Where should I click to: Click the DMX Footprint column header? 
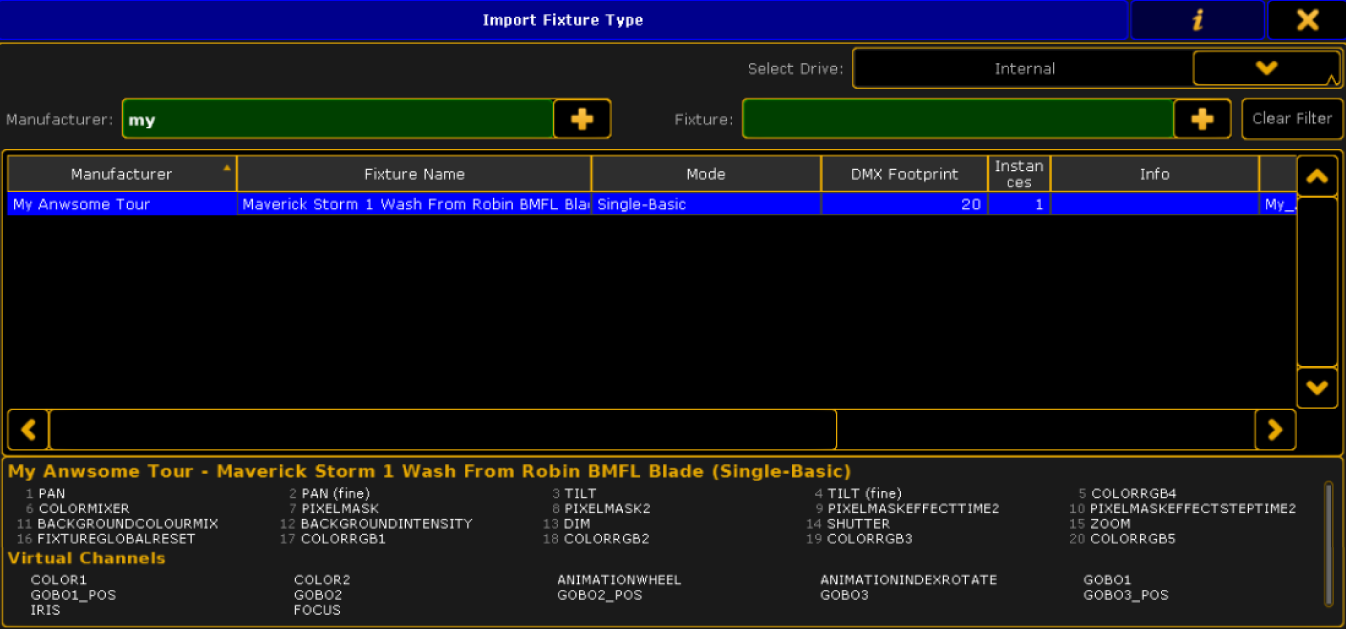point(904,174)
